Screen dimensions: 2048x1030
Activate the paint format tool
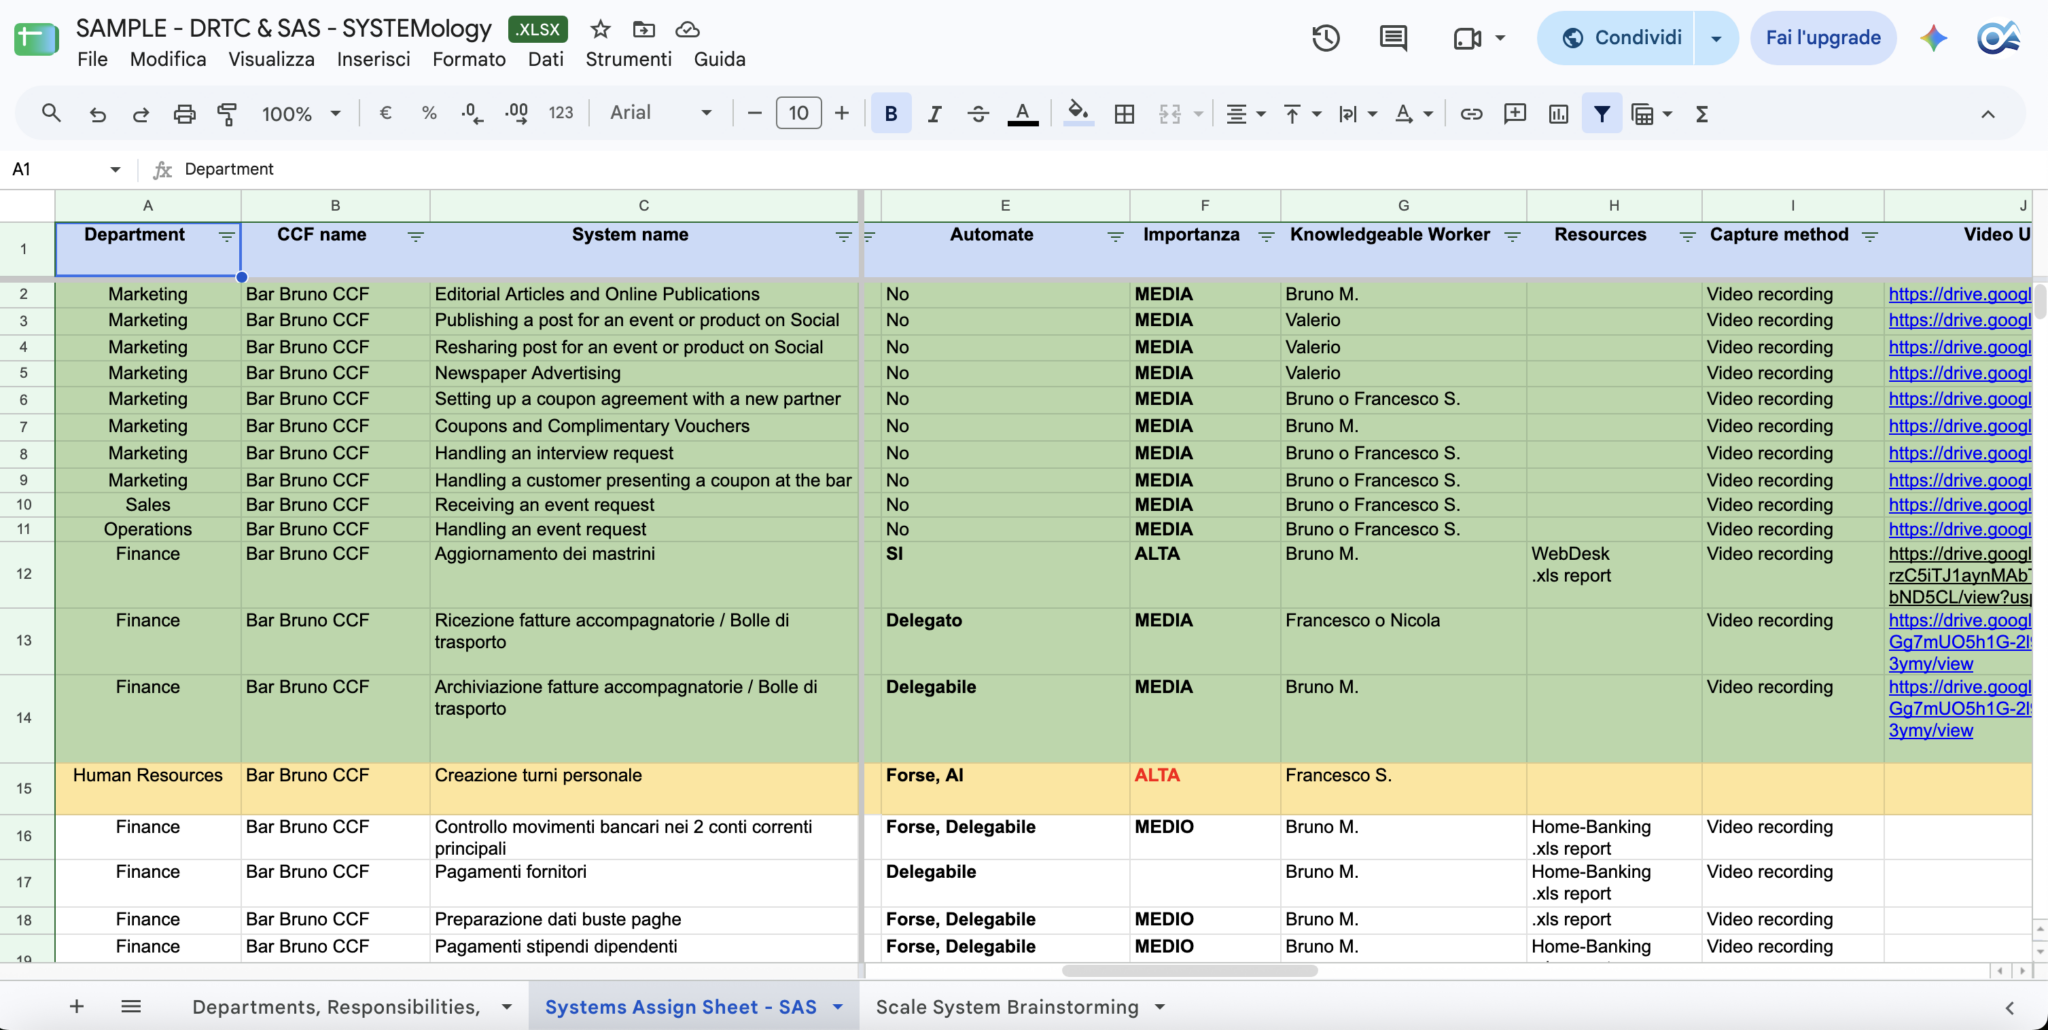[x=227, y=114]
